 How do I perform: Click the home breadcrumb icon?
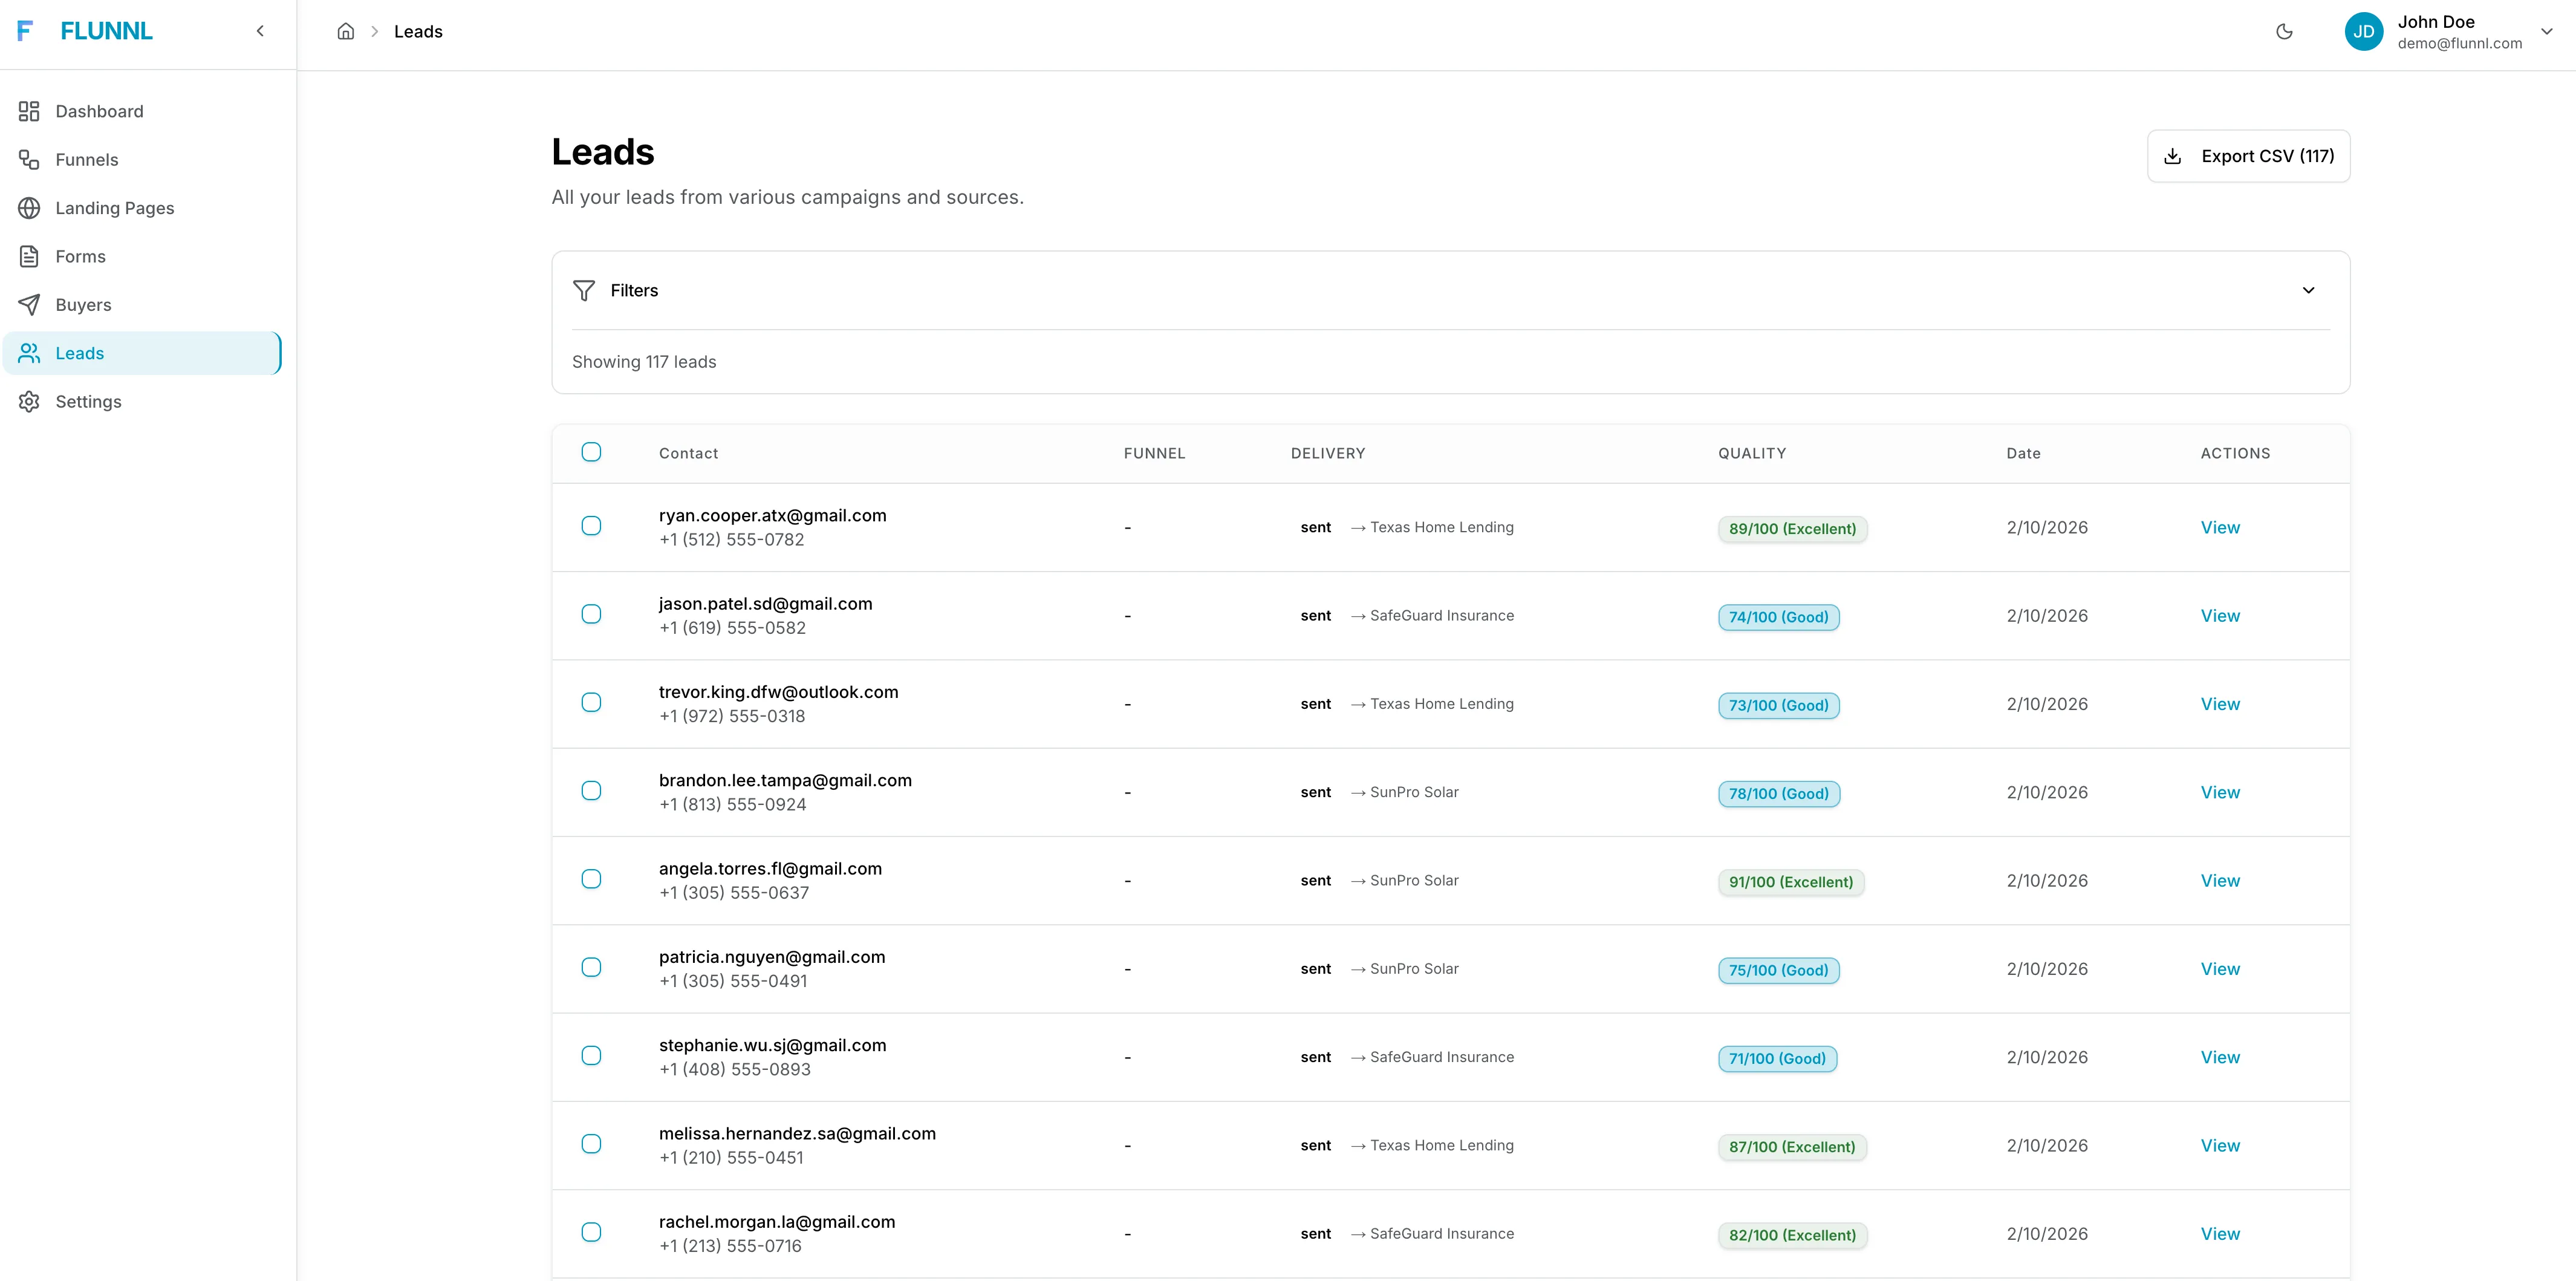[346, 31]
